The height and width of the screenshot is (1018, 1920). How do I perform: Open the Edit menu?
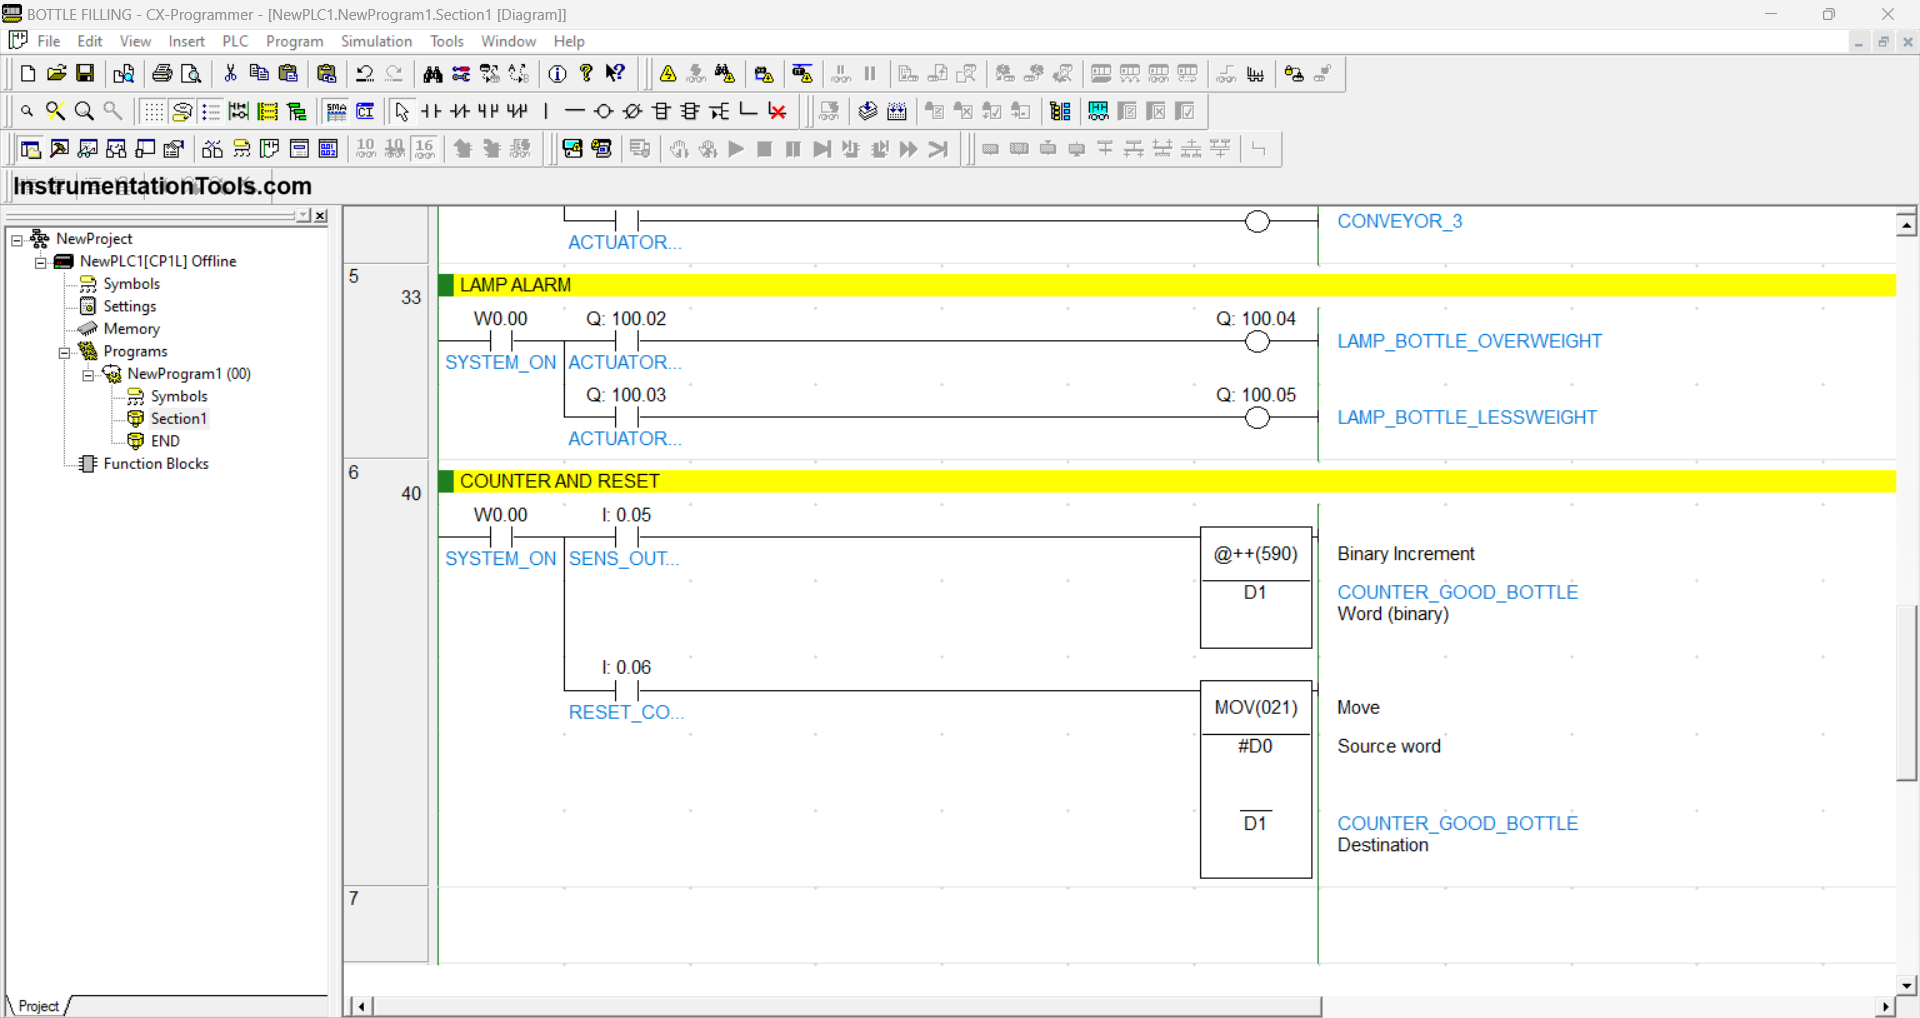[90, 41]
